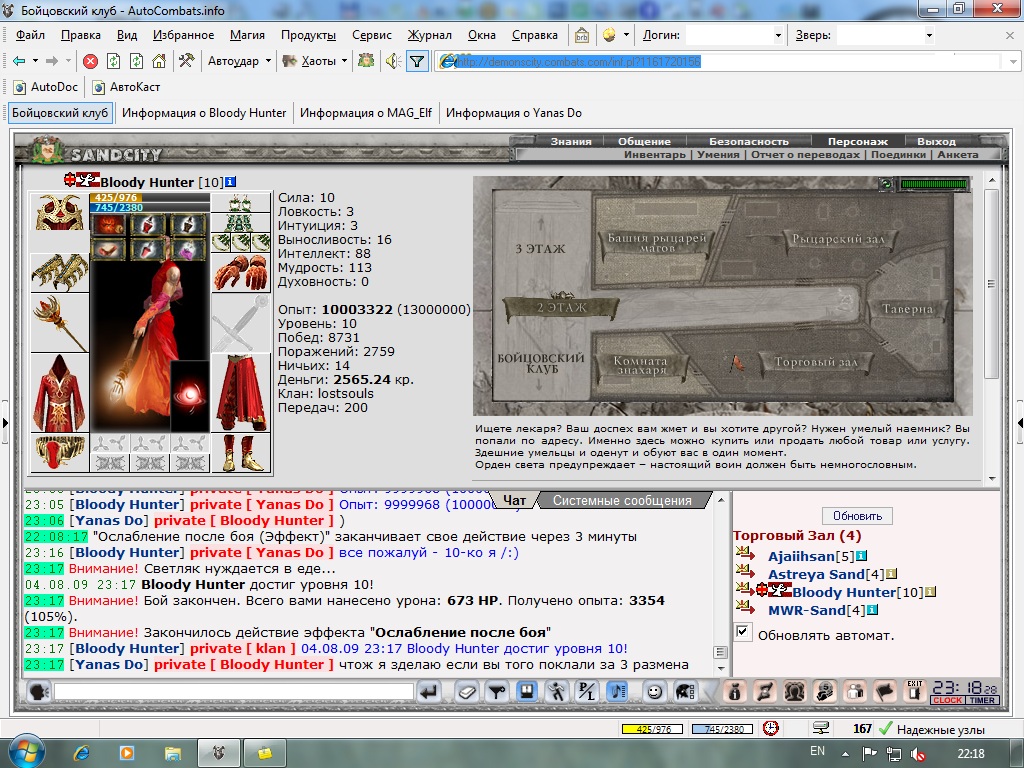1024x768 pixels.
Task: Click the green progress bar above map
Action: [x=934, y=184]
